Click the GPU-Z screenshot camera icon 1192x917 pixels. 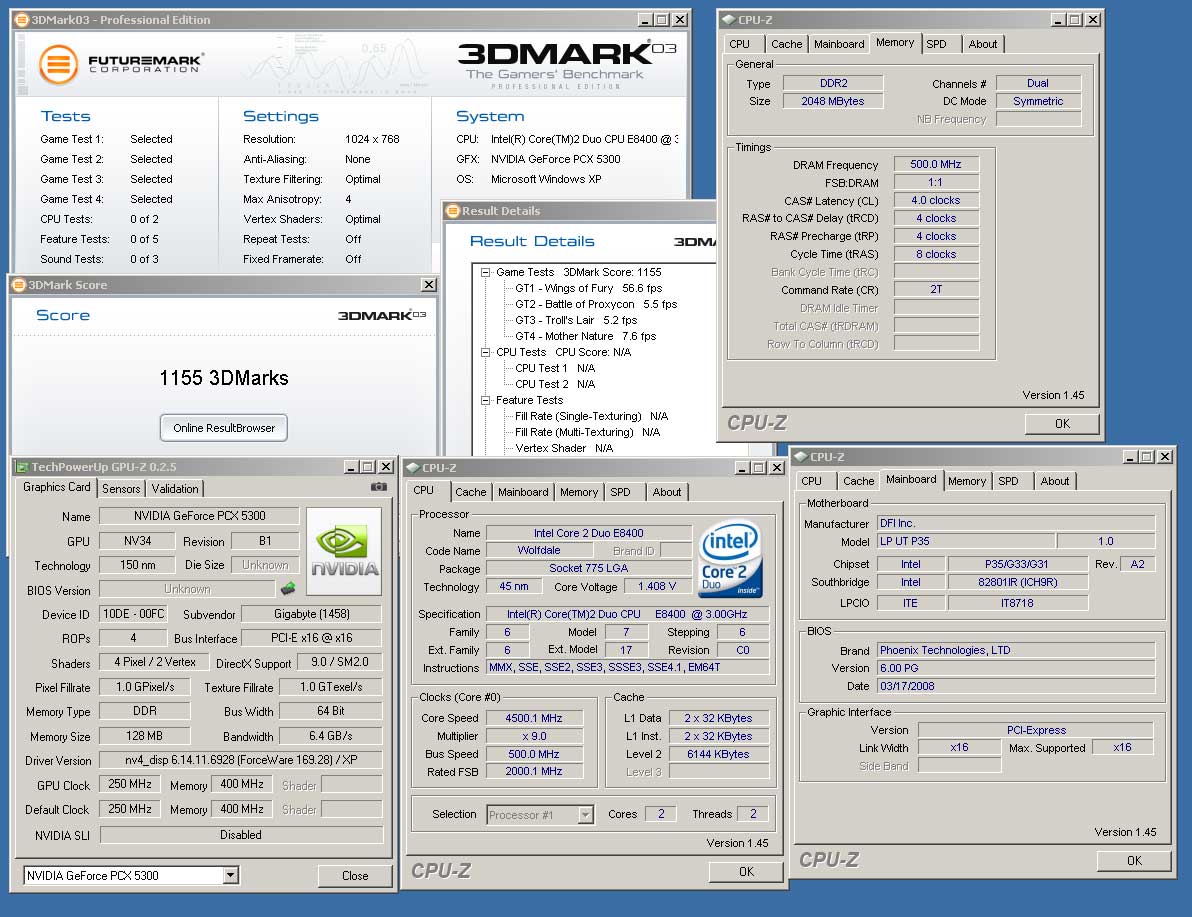tap(379, 487)
